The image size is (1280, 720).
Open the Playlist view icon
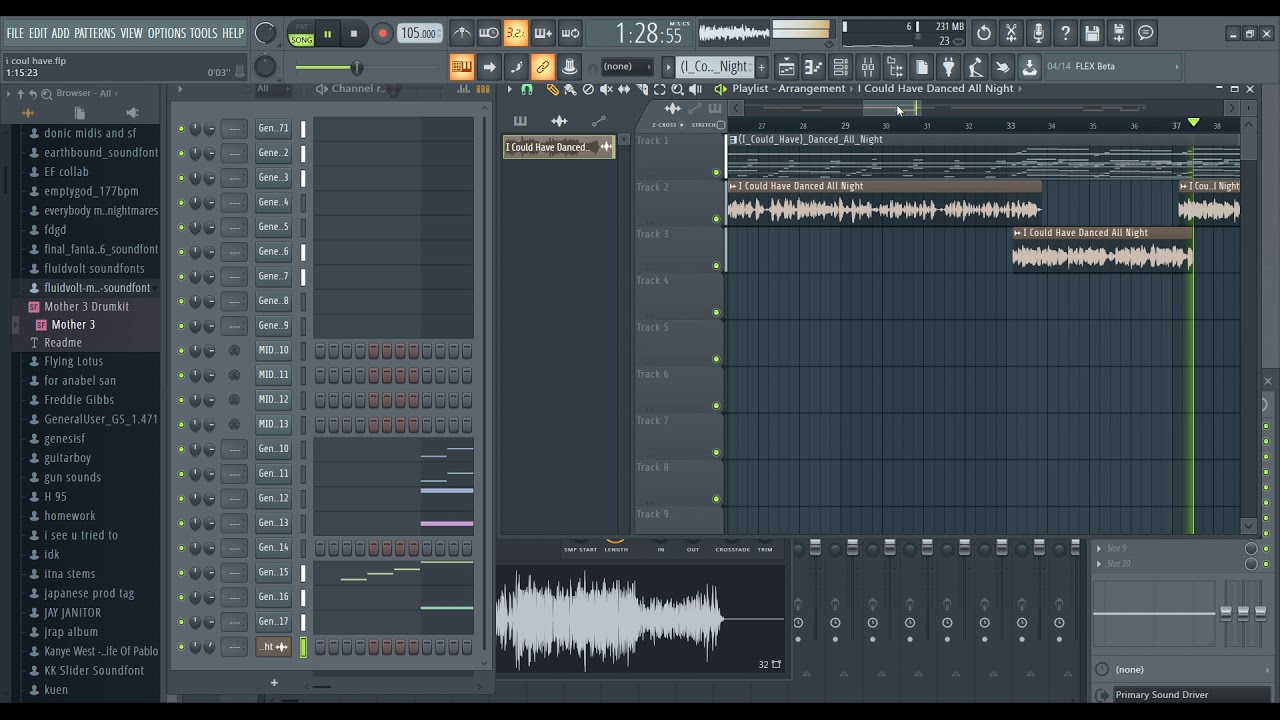click(x=786, y=67)
